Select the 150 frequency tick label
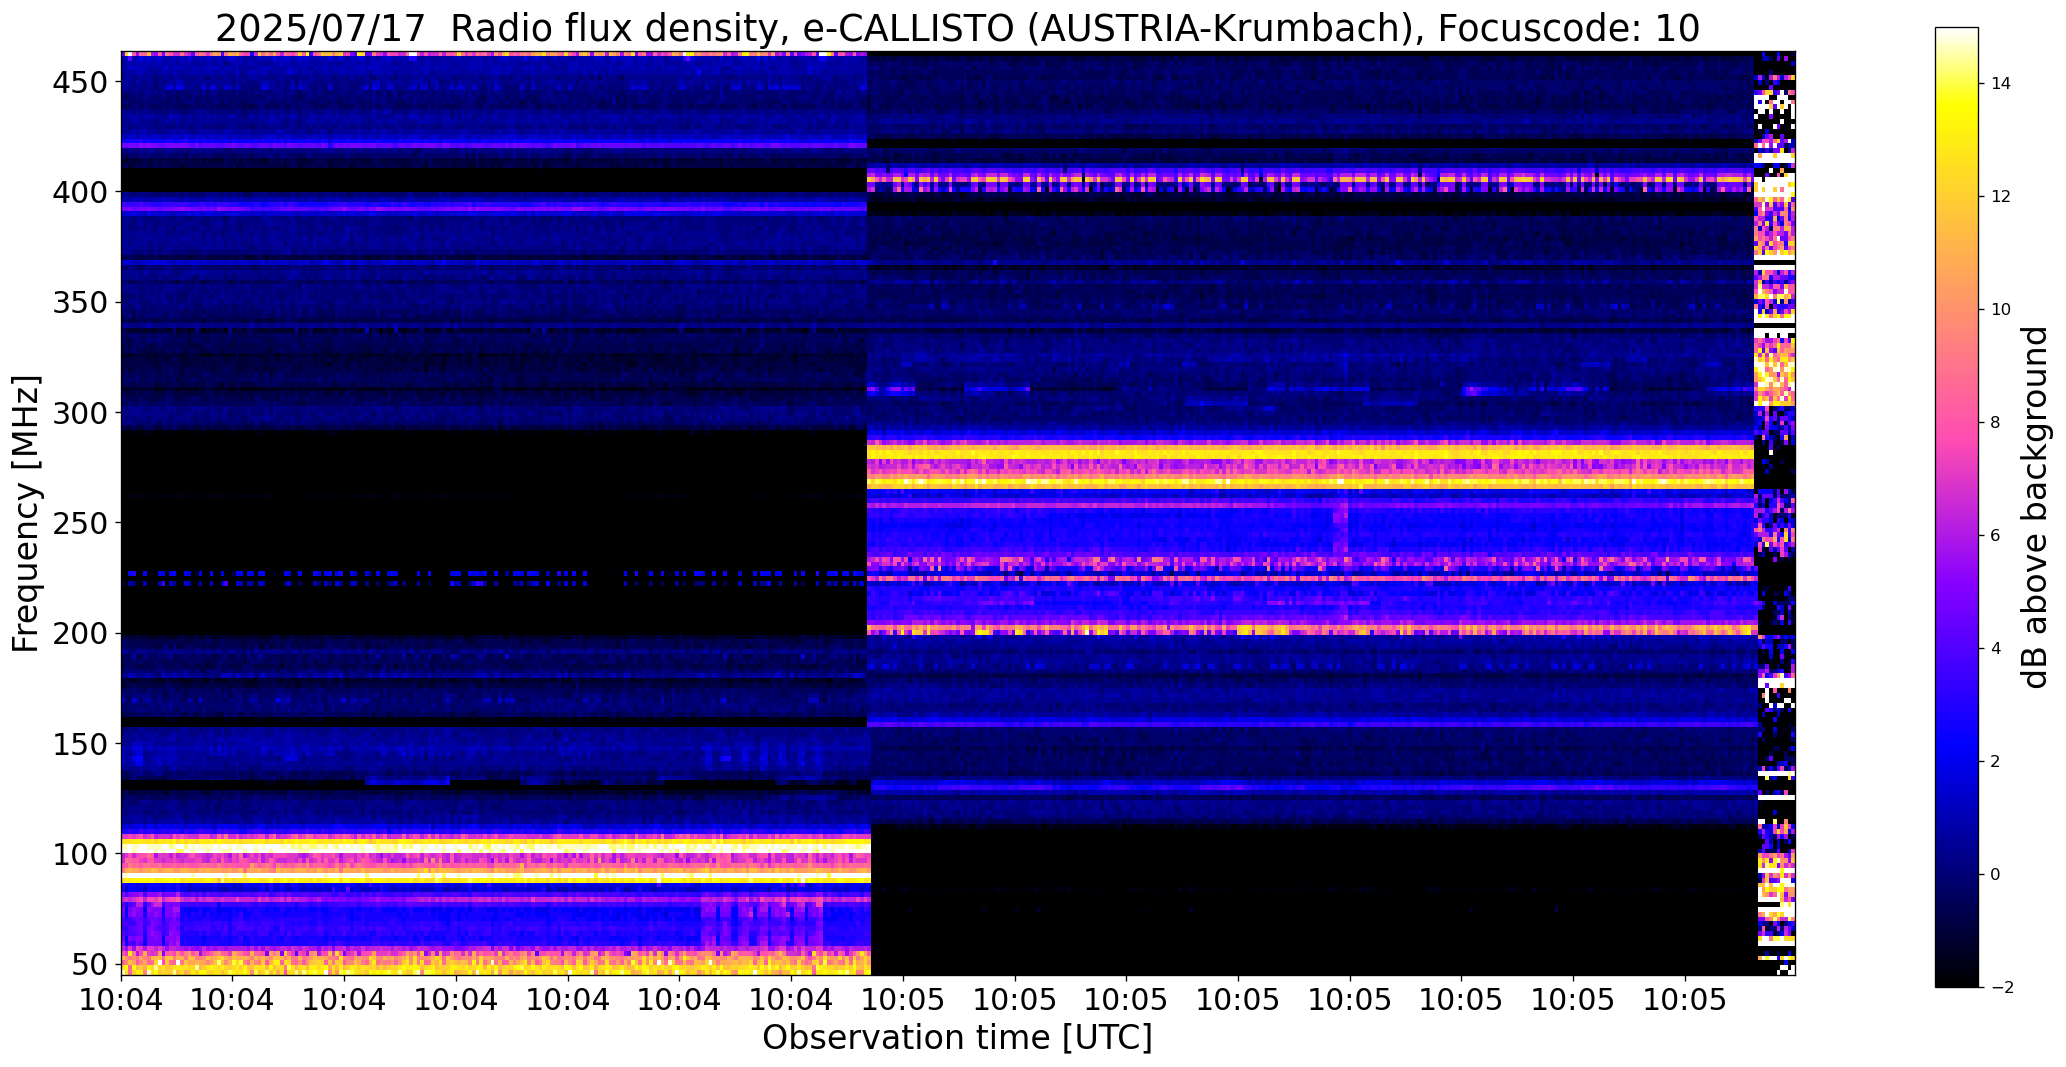Image resolution: width=2066 pixels, height=1067 pixels. (79, 744)
